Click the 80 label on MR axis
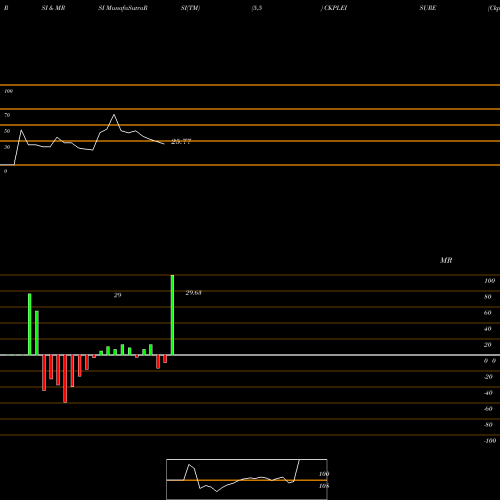Image resolution: width=500 pixels, height=500 pixels. (x=488, y=297)
